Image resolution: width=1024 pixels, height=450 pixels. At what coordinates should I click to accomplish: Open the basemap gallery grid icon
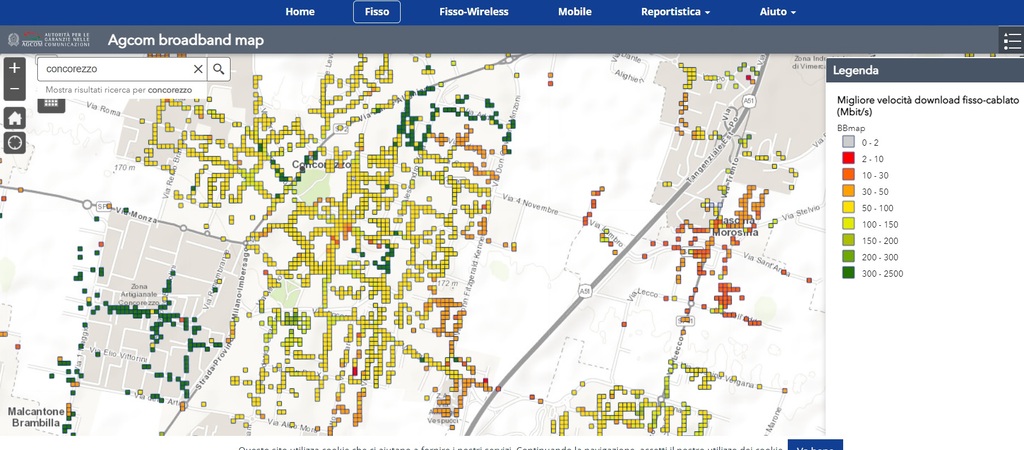pos(51,103)
